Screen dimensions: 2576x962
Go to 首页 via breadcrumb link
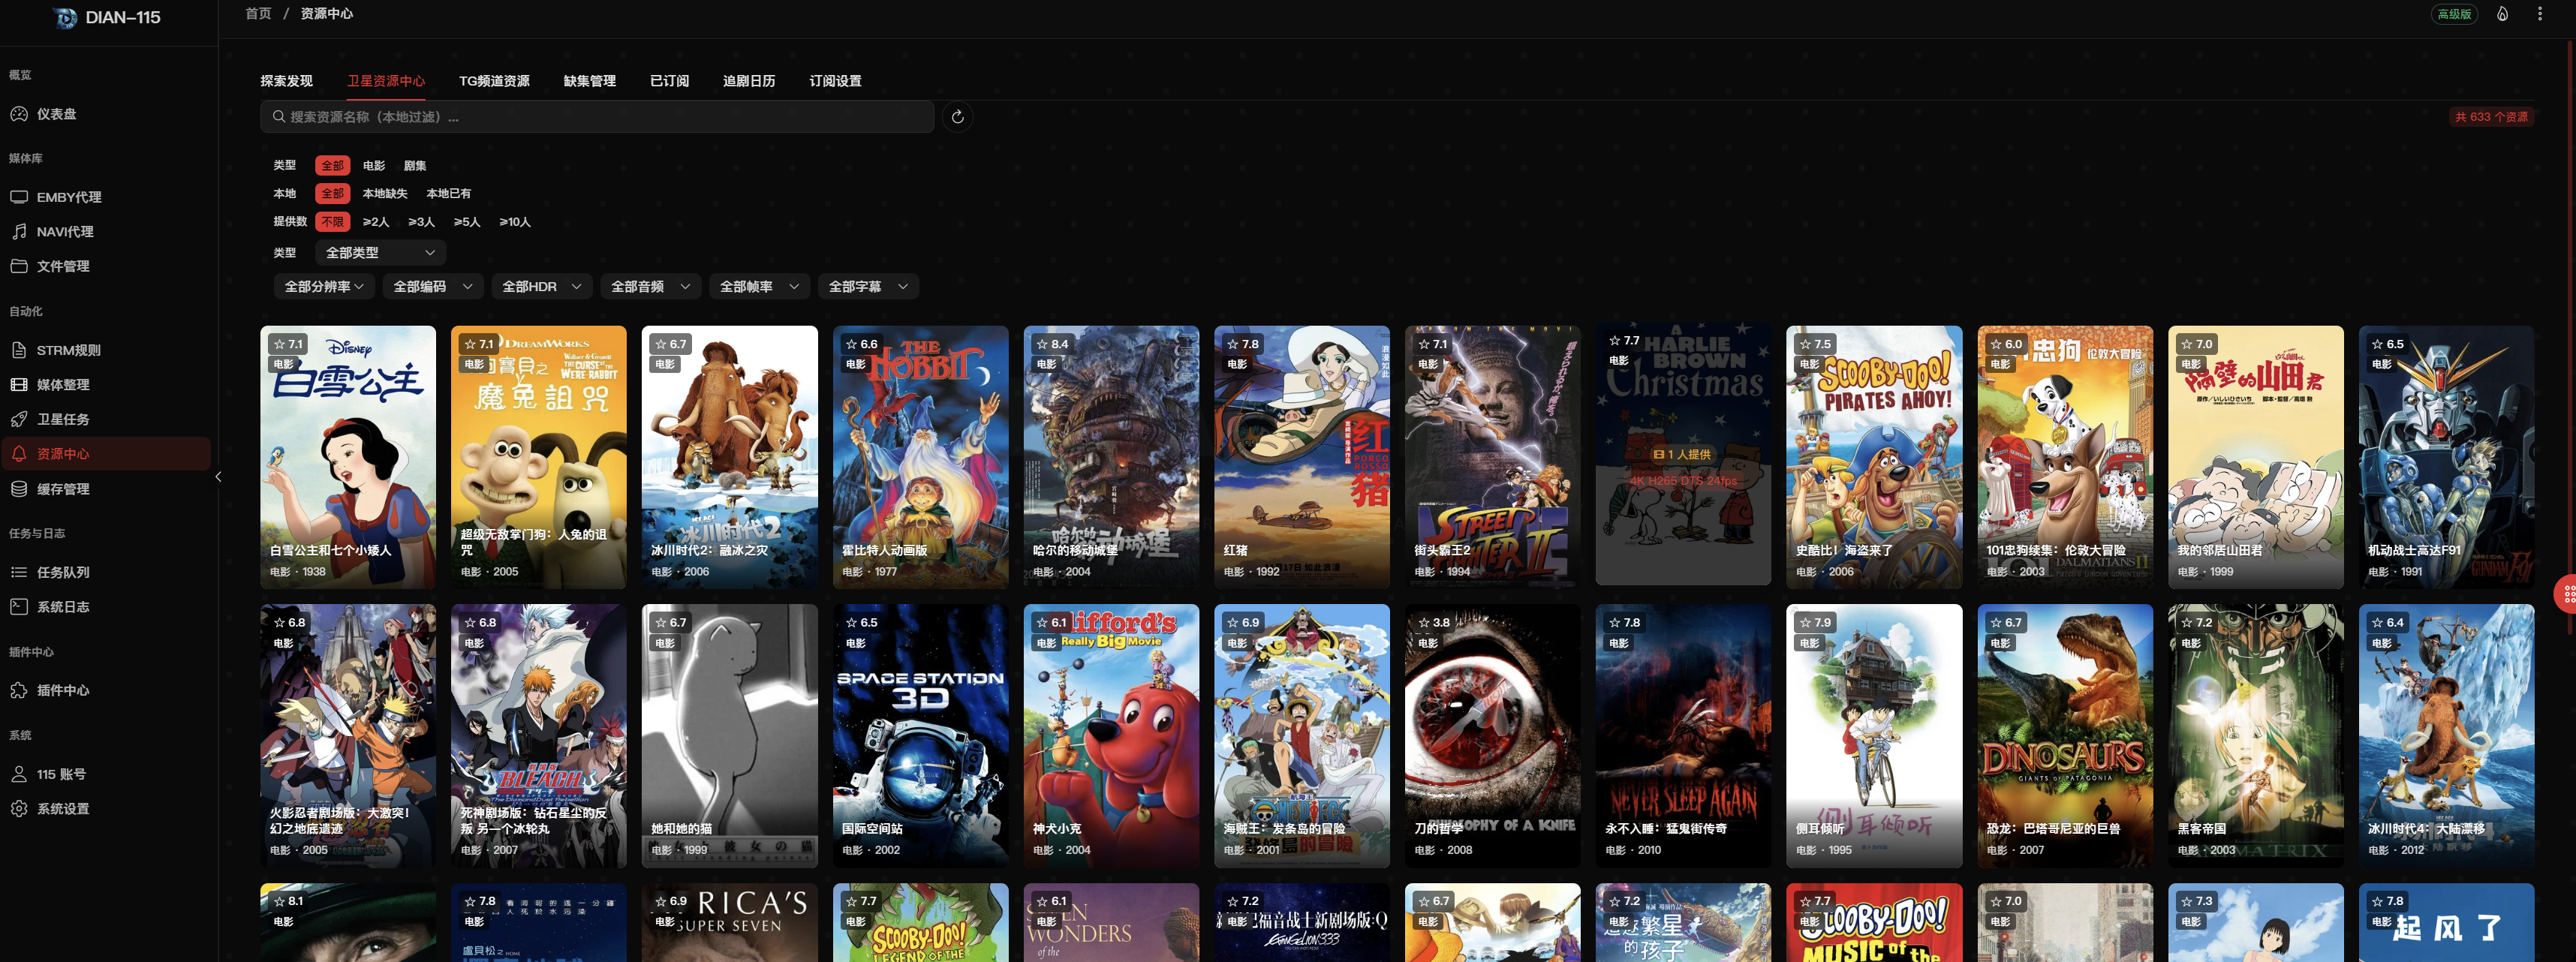pyautogui.click(x=258, y=14)
